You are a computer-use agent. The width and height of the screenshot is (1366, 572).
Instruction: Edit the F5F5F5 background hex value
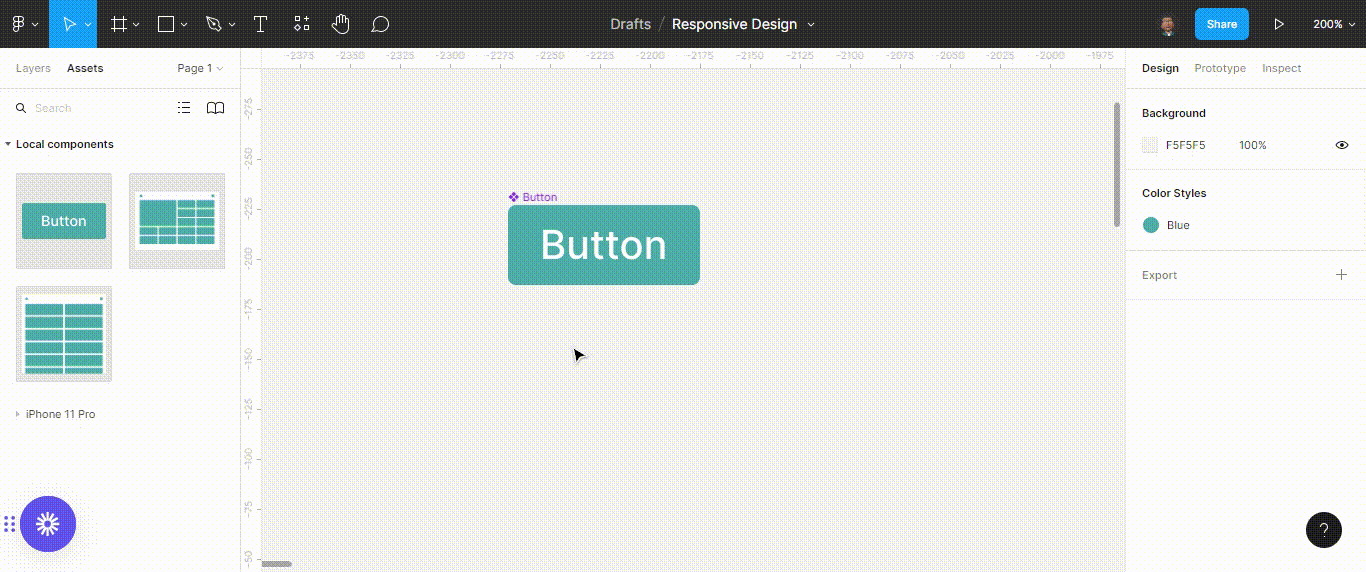(x=1185, y=145)
